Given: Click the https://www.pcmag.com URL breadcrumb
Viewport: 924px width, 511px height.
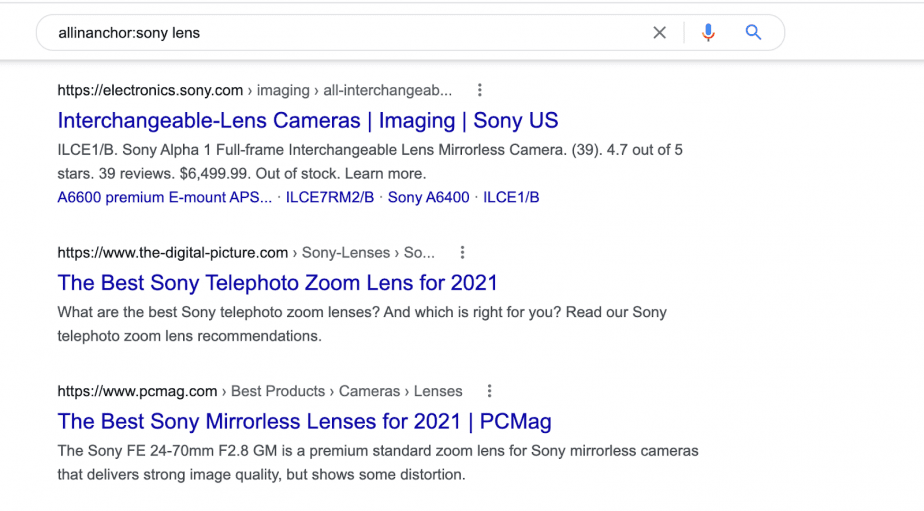Looking at the screenshot, I should tap(259, 391).
